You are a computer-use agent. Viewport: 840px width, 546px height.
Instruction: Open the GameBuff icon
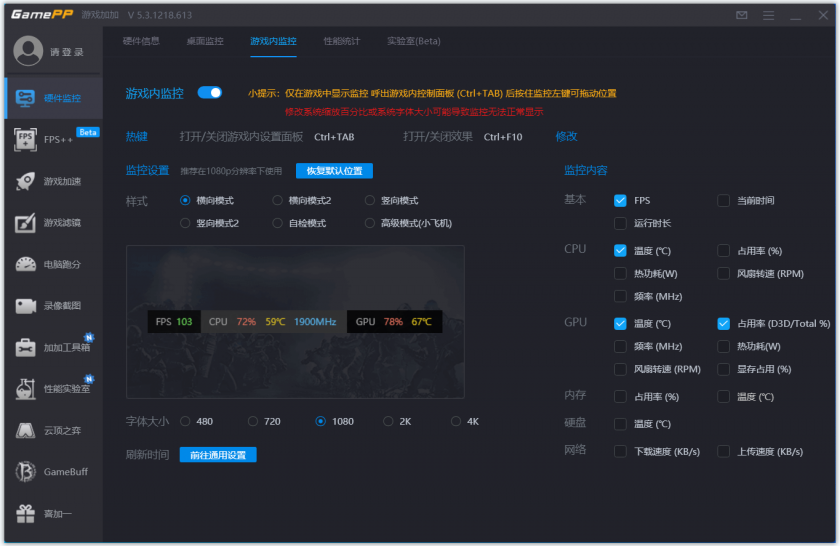point(25,472)
